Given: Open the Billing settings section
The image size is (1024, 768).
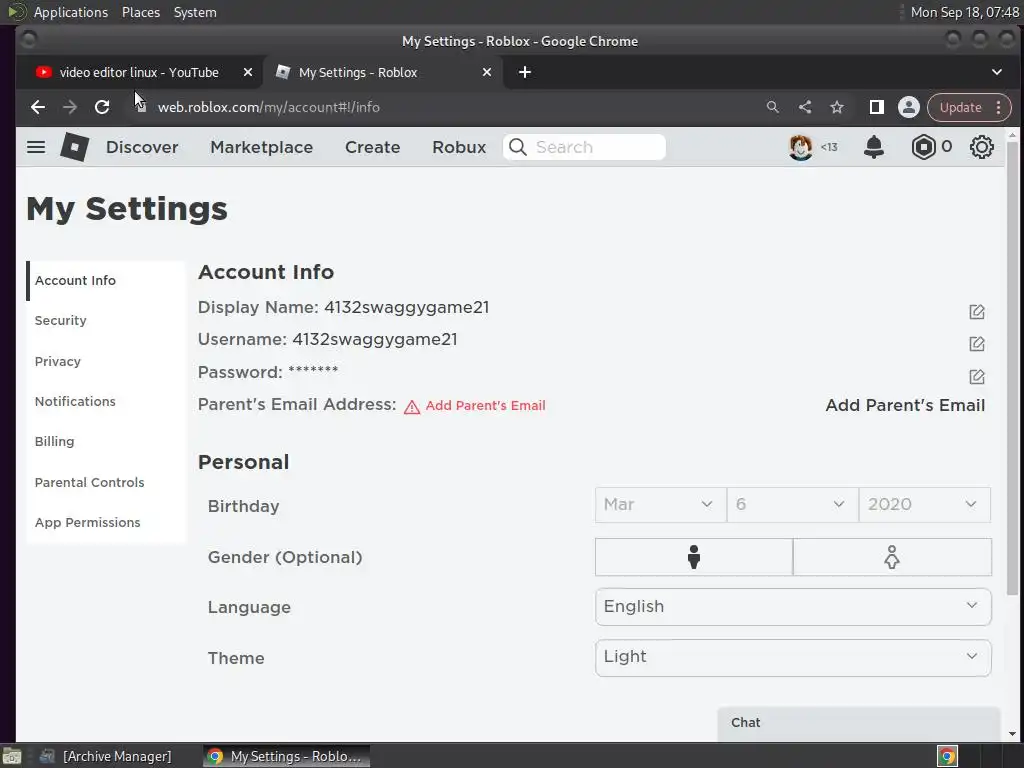Looking at the screenshot, I should [x=106, y=441].
